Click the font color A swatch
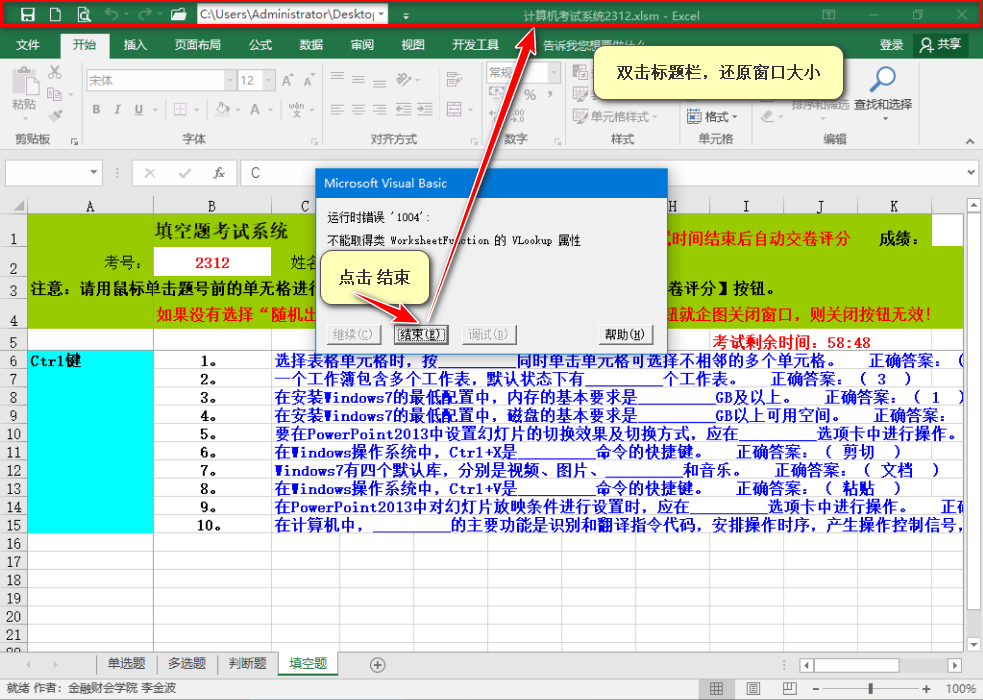This screenshot has height=700, width=983. (x=255, y=110)
